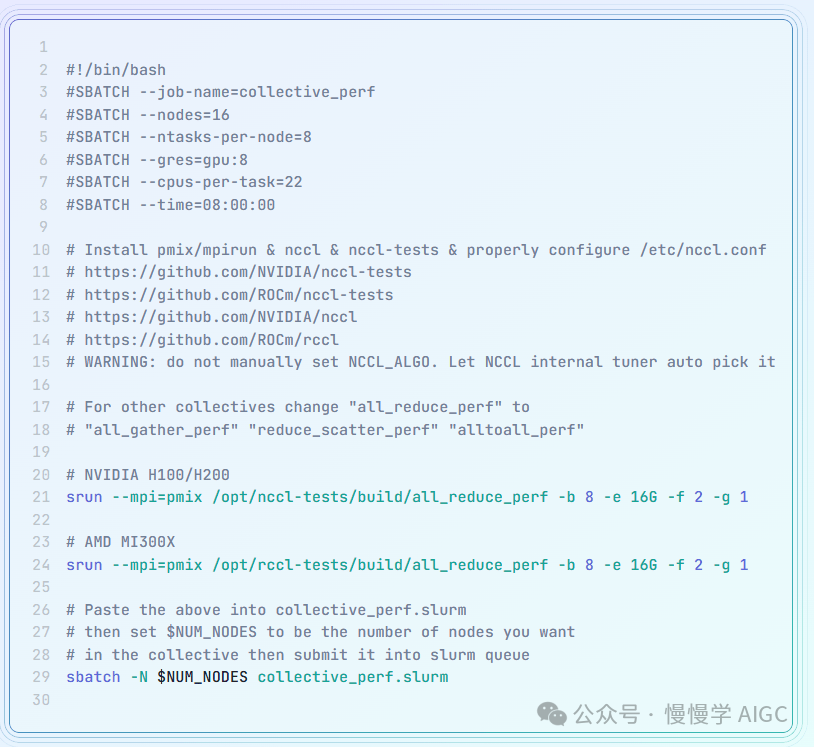814x747 pixels.
Task: Click the WARNING NCCL_ALGO comment
Action: coord(420,362)
